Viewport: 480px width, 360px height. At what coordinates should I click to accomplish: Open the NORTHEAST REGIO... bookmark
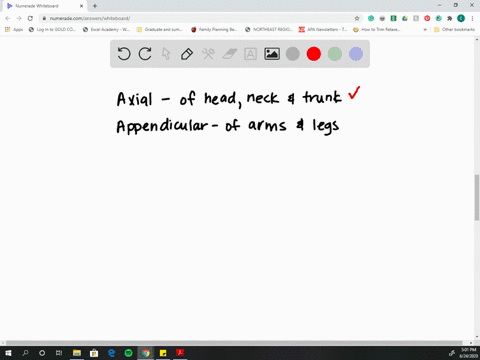pyautogui.click(x=269, y=29)
